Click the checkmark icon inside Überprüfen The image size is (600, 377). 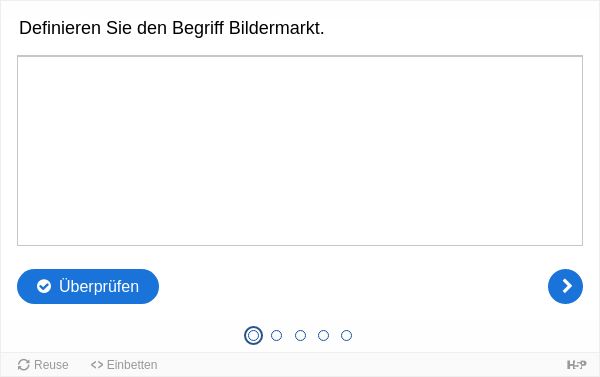coord(44,286)
